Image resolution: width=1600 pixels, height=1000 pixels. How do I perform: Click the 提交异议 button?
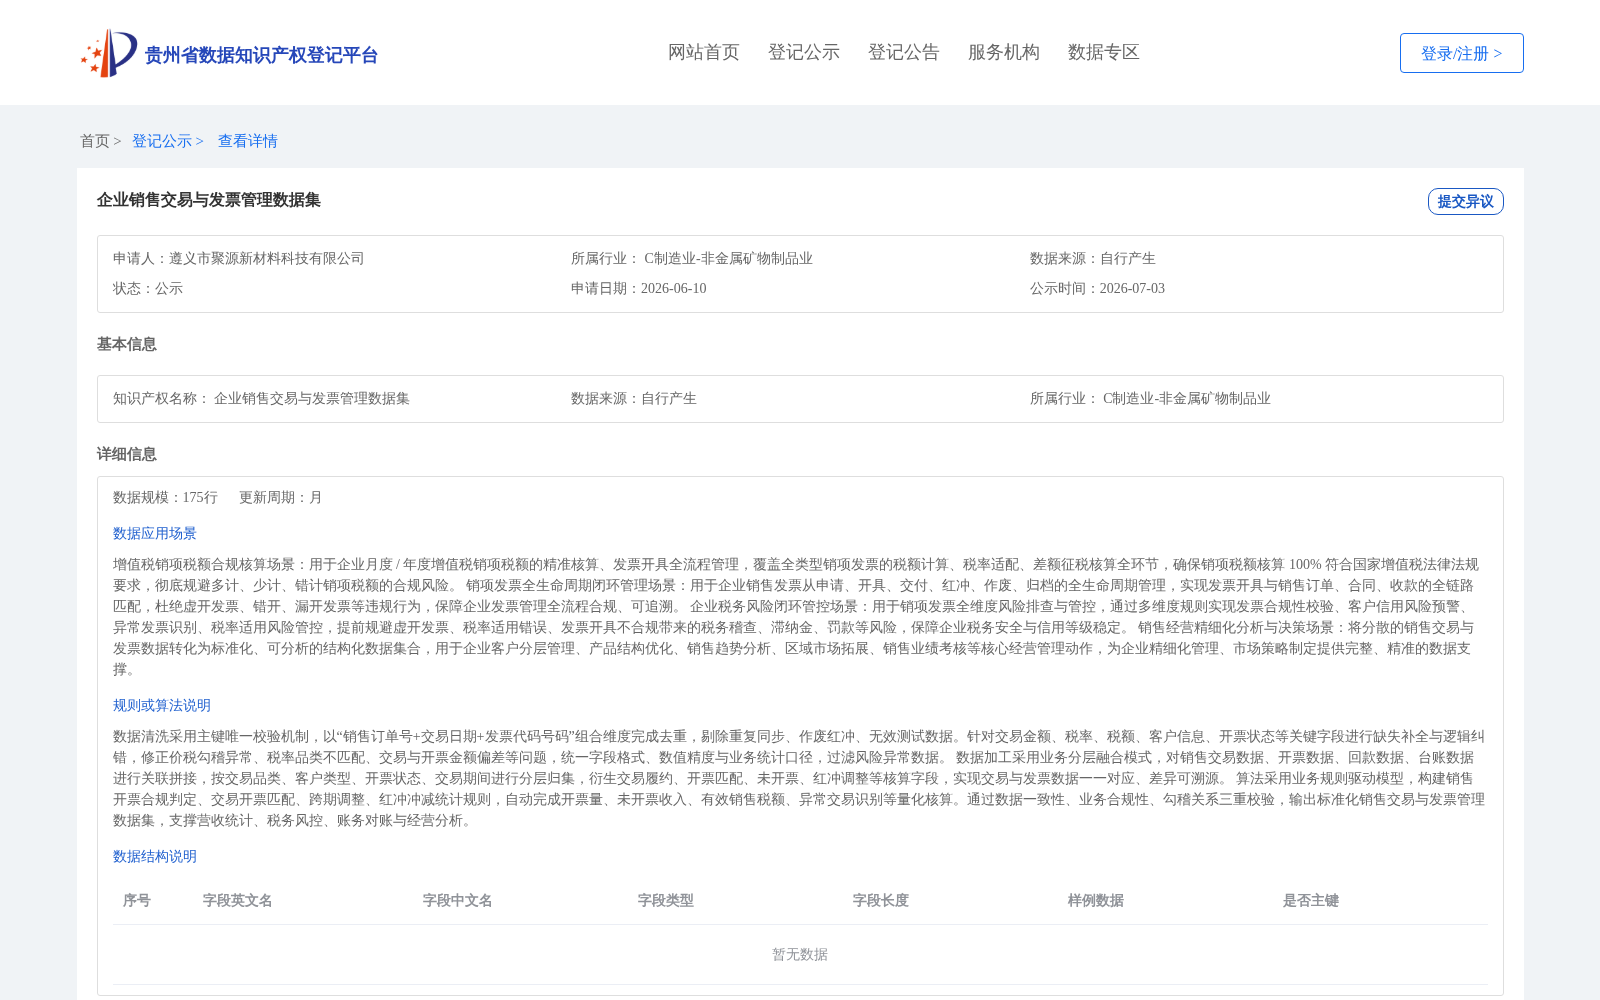pos(1465,201)
